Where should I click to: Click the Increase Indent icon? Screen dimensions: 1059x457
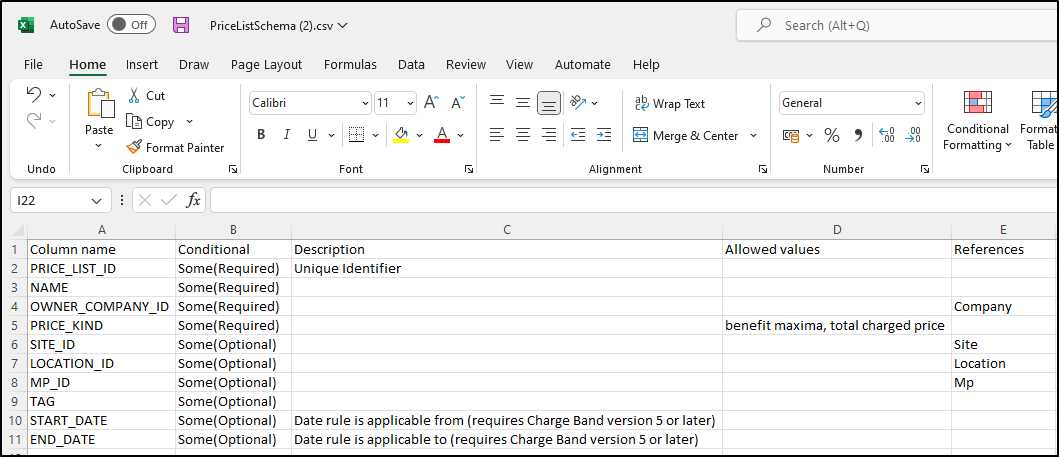(604, 135)
